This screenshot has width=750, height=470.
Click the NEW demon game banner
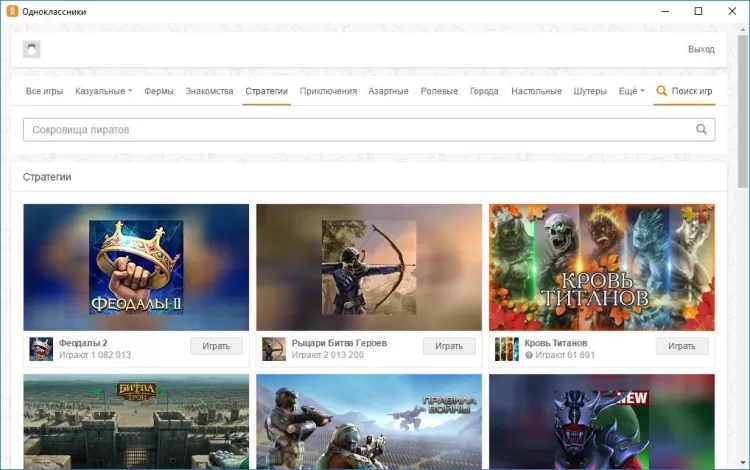click(x=602, y=421)
